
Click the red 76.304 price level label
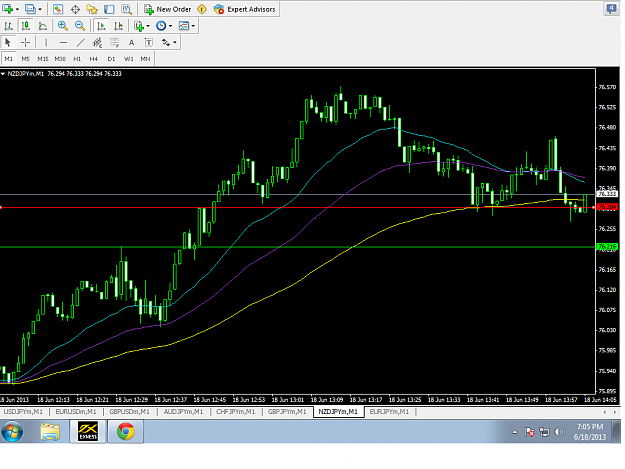607,207
